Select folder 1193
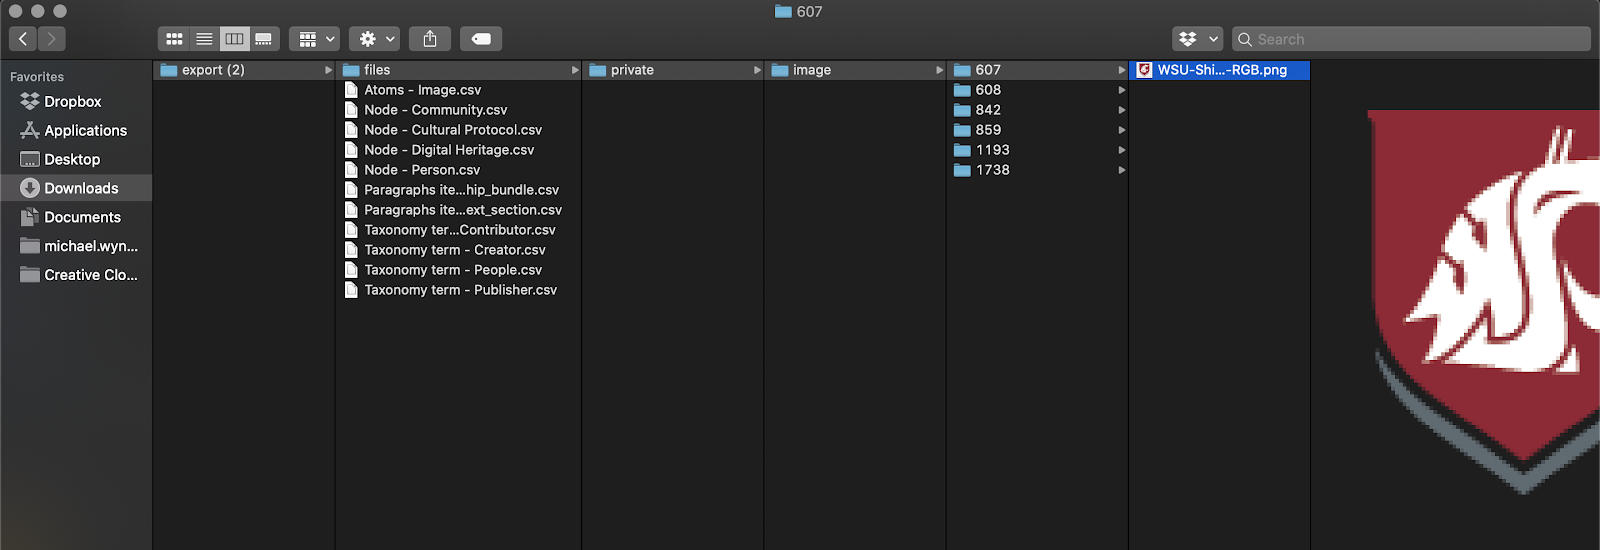This screenshot has width=1600, height=550. [1038, 150]
